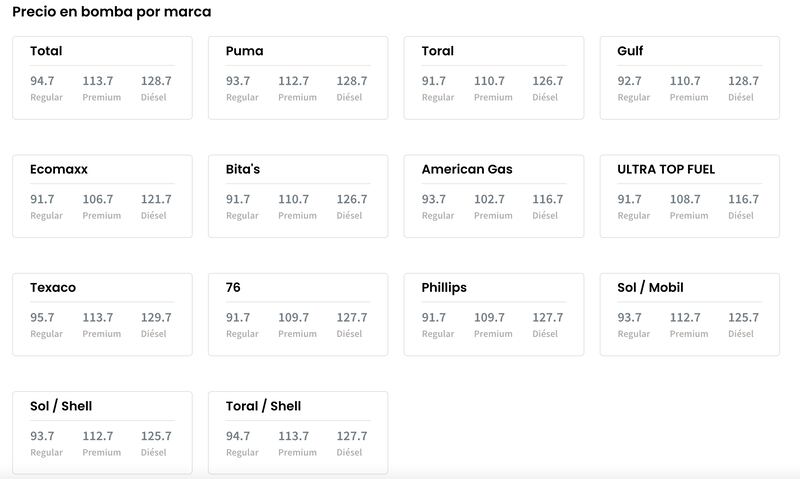Screen dimensions: 800x479
Task: Open the Gulf brand card
Action: point(690,78)
